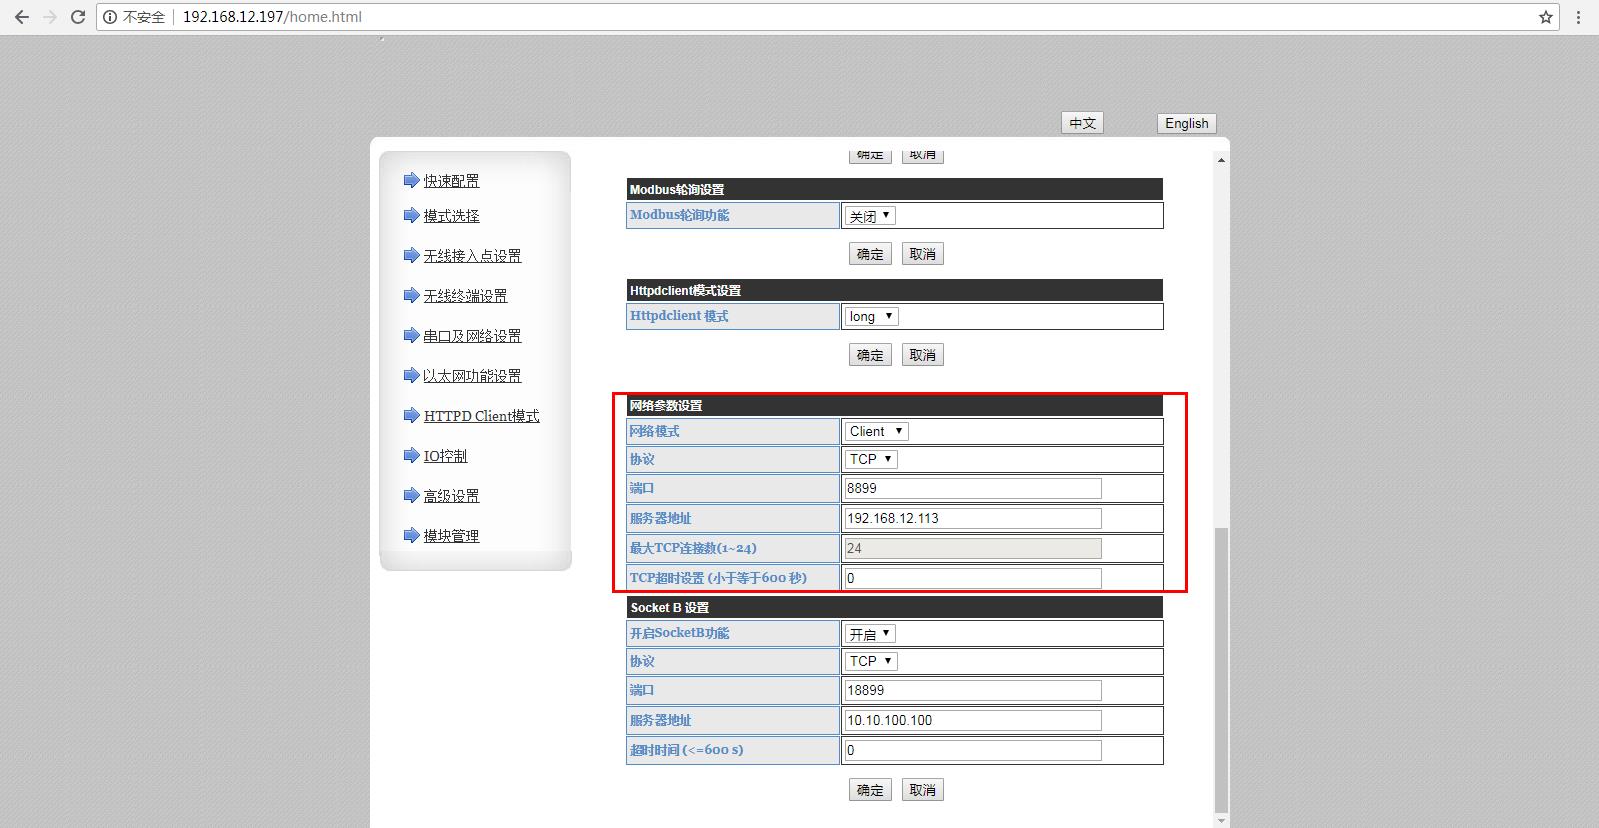Image resolution: width=1599 pixels, height=828 pixels.
Task: Switch language to English
Action: pyautogui.click(x=1186, y=123)
